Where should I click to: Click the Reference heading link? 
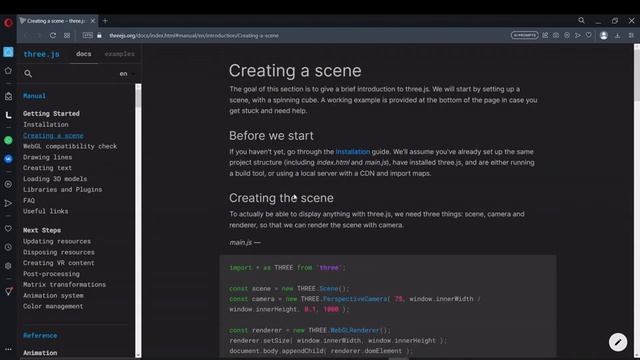pos(40,336)
